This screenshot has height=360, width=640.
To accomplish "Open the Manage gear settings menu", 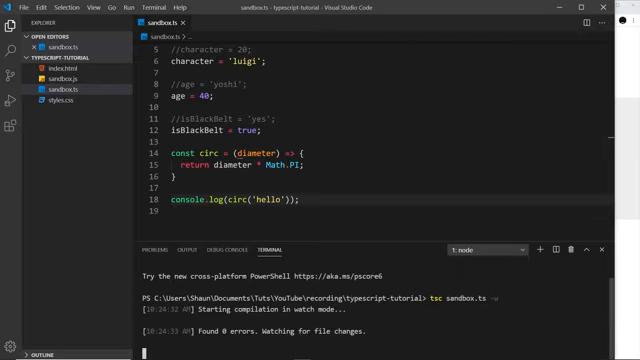I will [10, 347].
